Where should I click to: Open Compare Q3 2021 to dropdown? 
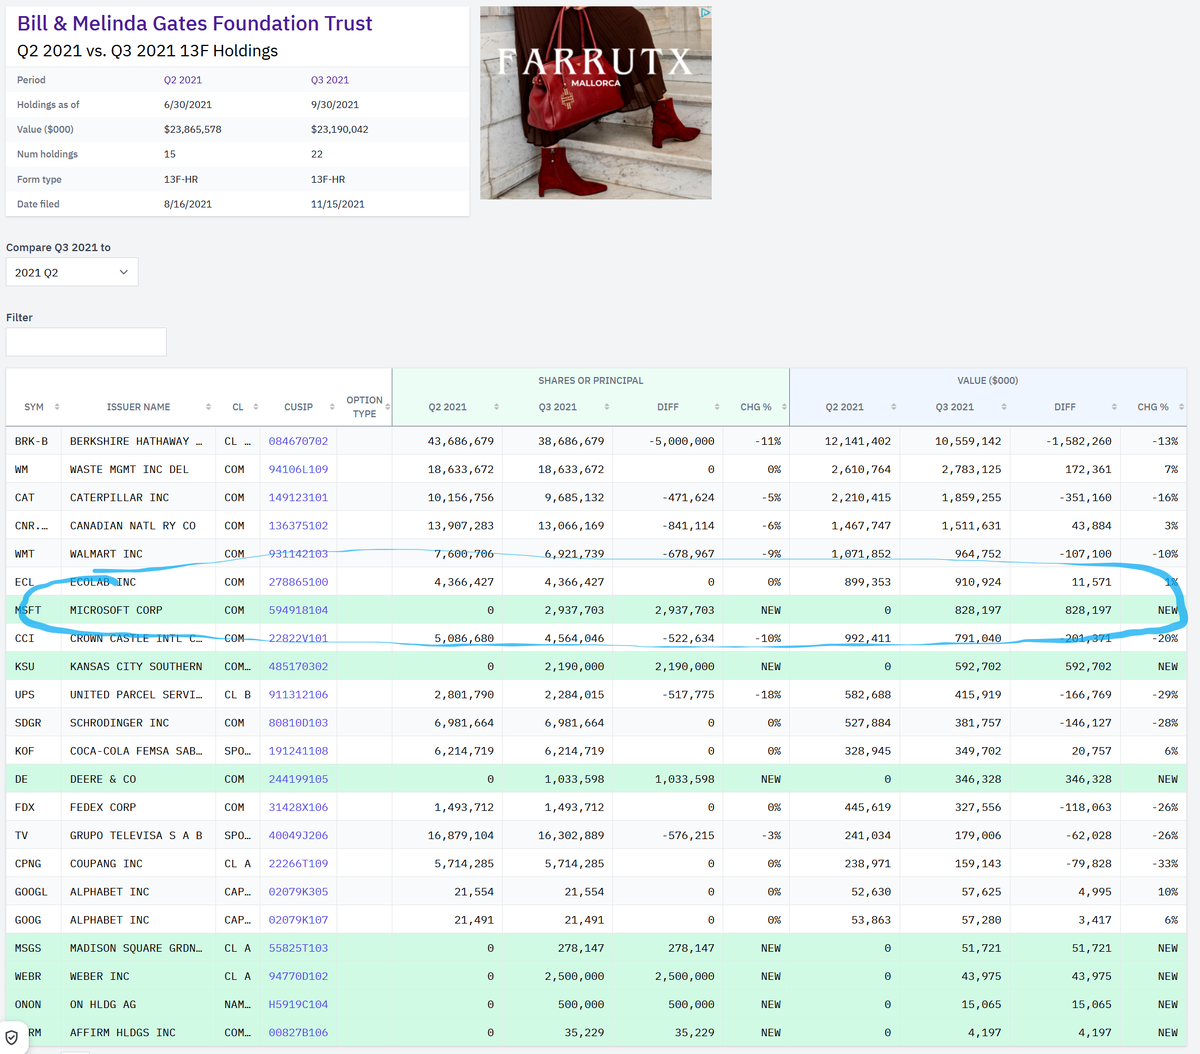tap(72, 272)
